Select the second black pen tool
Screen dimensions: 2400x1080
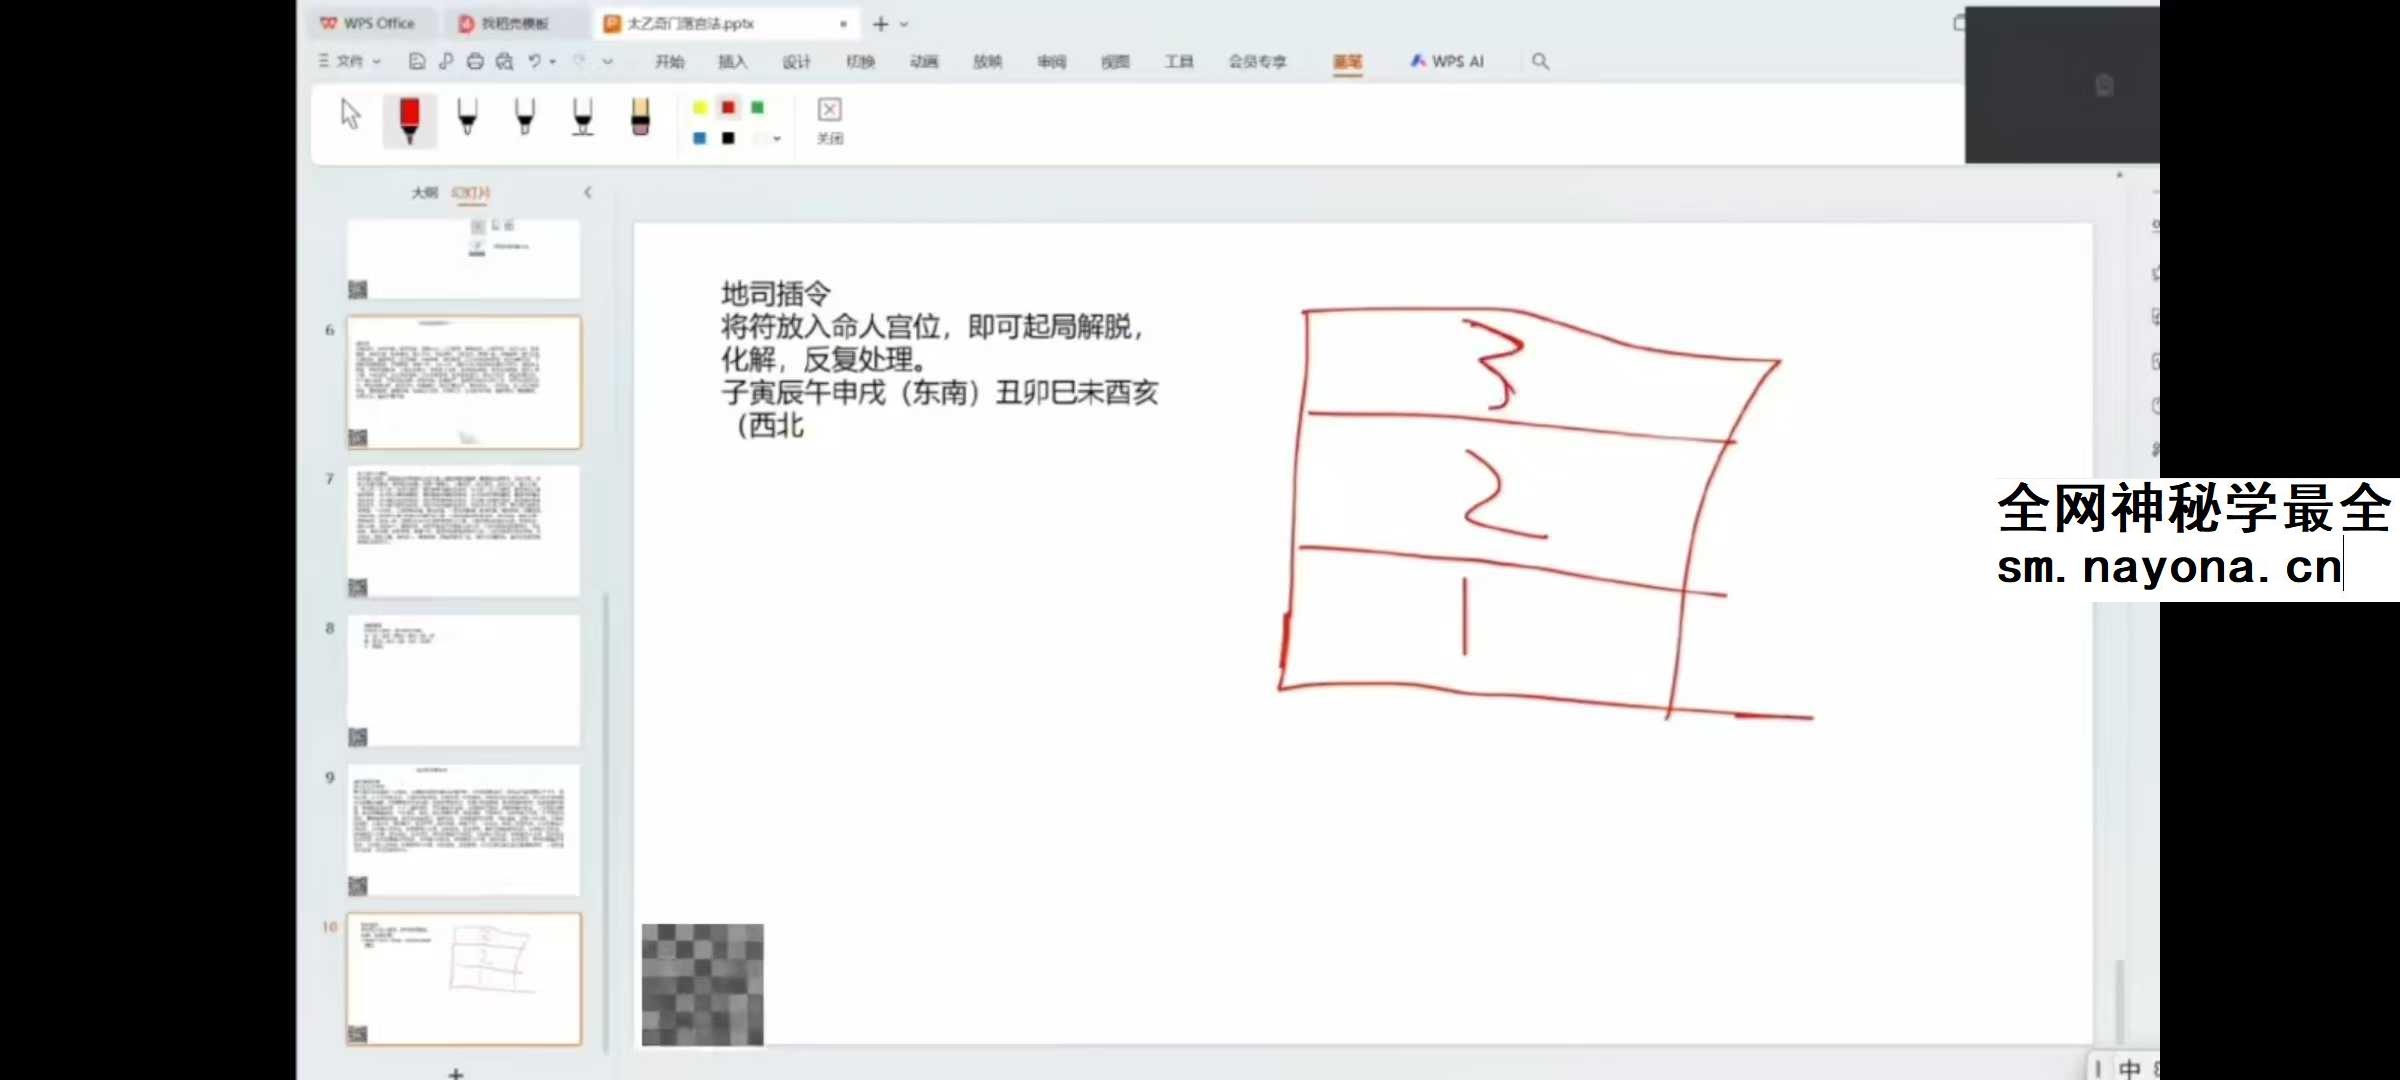tap(525, 117)
